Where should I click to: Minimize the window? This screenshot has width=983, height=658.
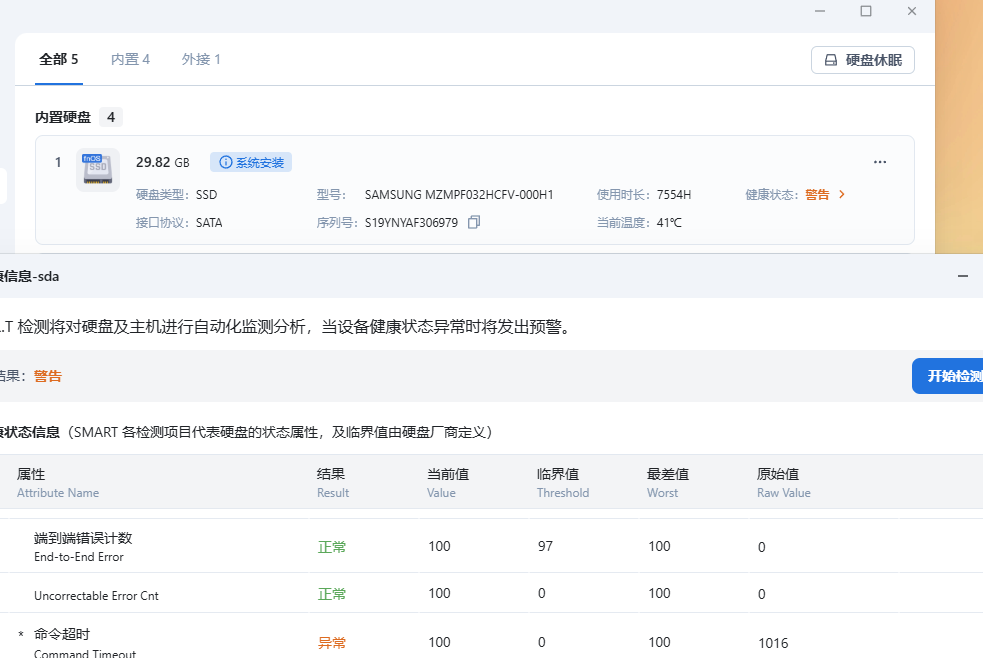(820, 11)
